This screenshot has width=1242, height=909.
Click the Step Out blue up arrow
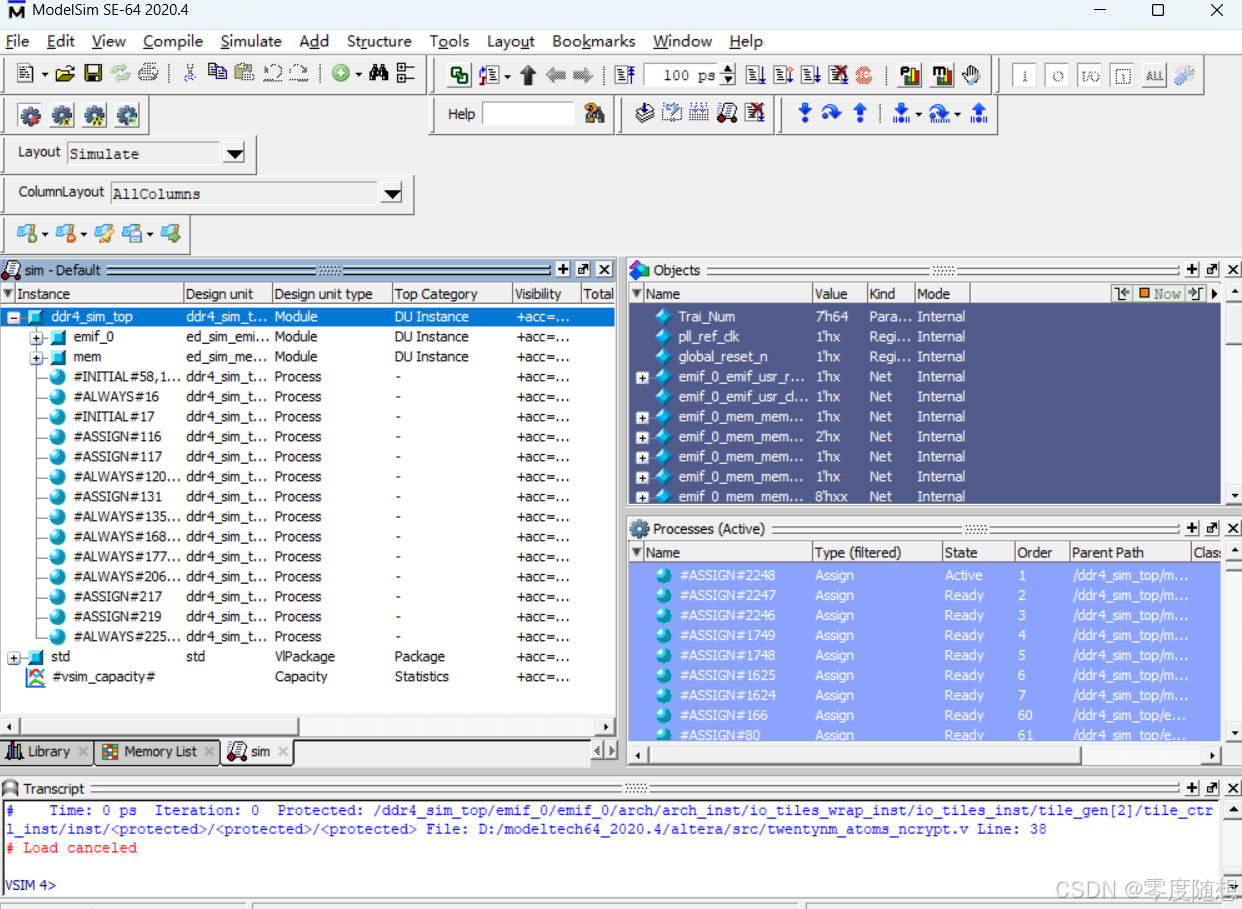pos(860,113)
